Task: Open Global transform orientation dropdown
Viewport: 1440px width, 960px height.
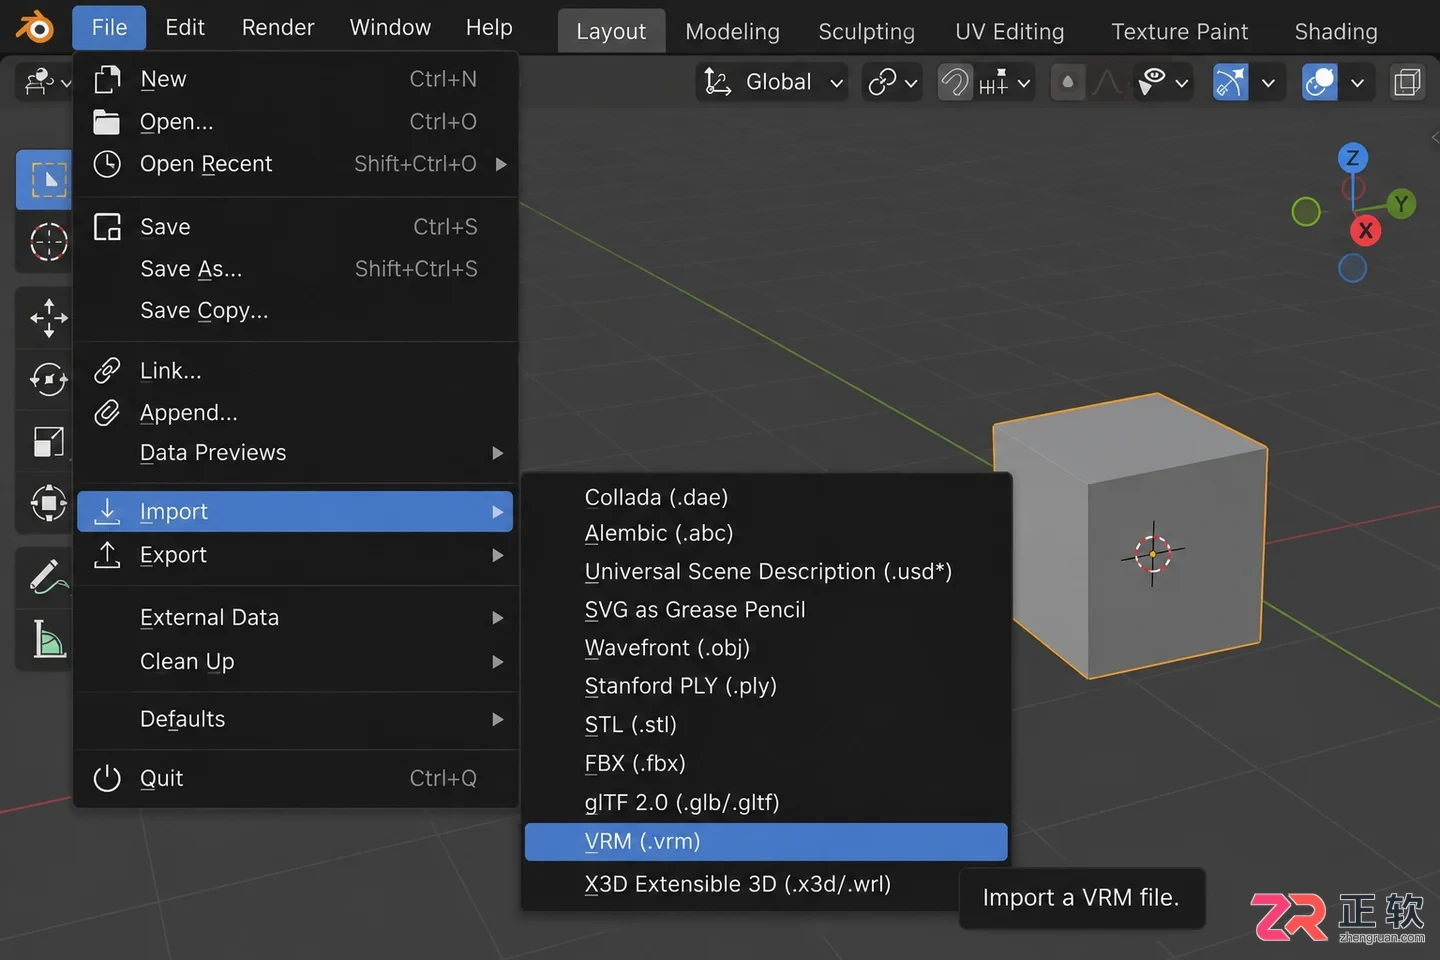Action: point(773,82)
